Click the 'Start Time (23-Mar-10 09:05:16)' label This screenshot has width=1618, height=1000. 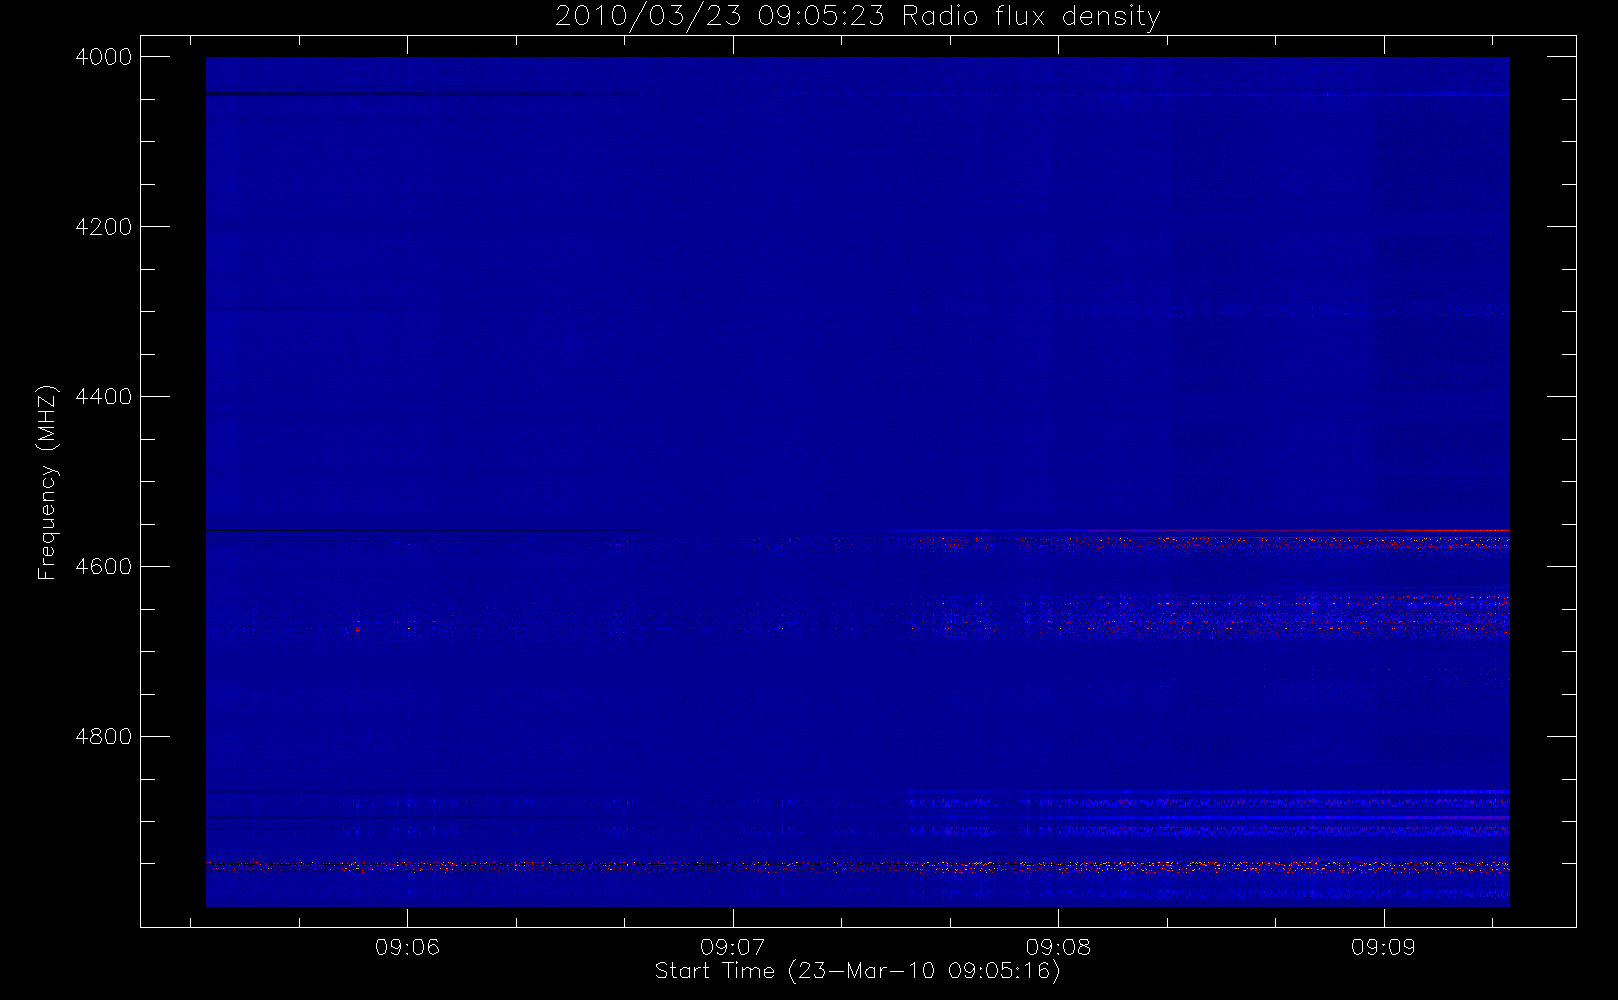coord(857,971)
